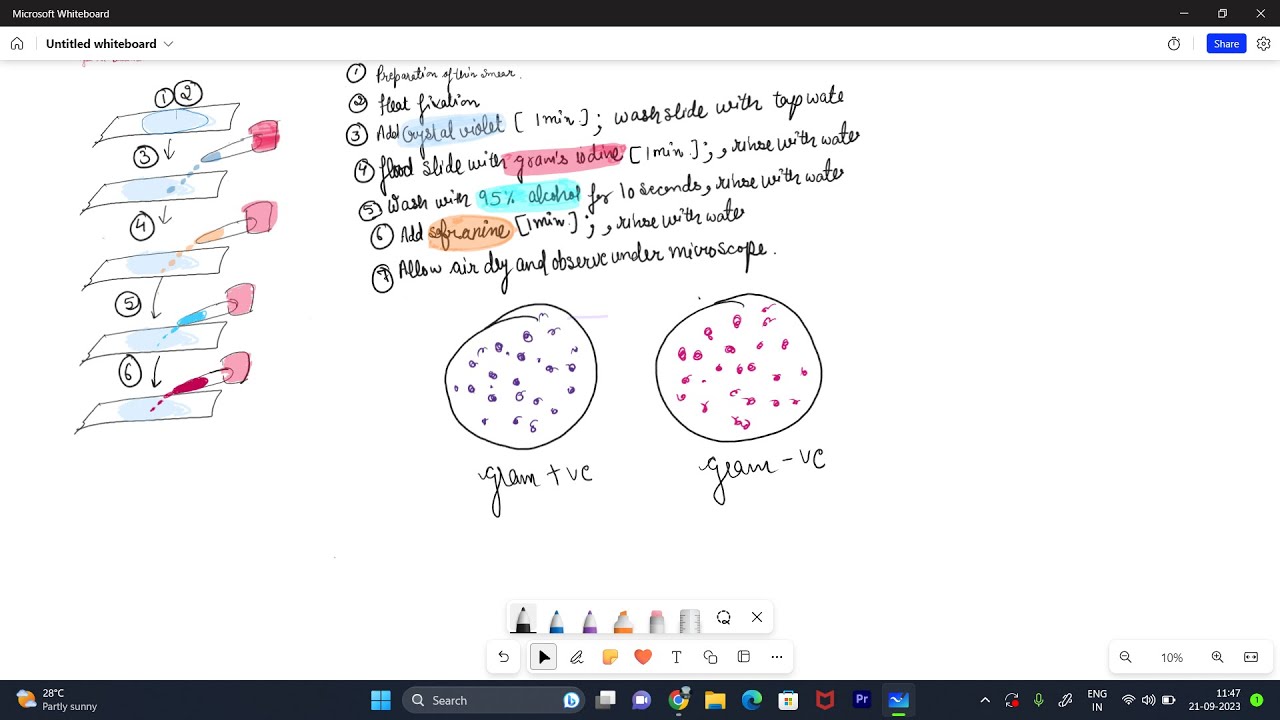
Task: Select the blue pen tool
Action: (556, 620)
